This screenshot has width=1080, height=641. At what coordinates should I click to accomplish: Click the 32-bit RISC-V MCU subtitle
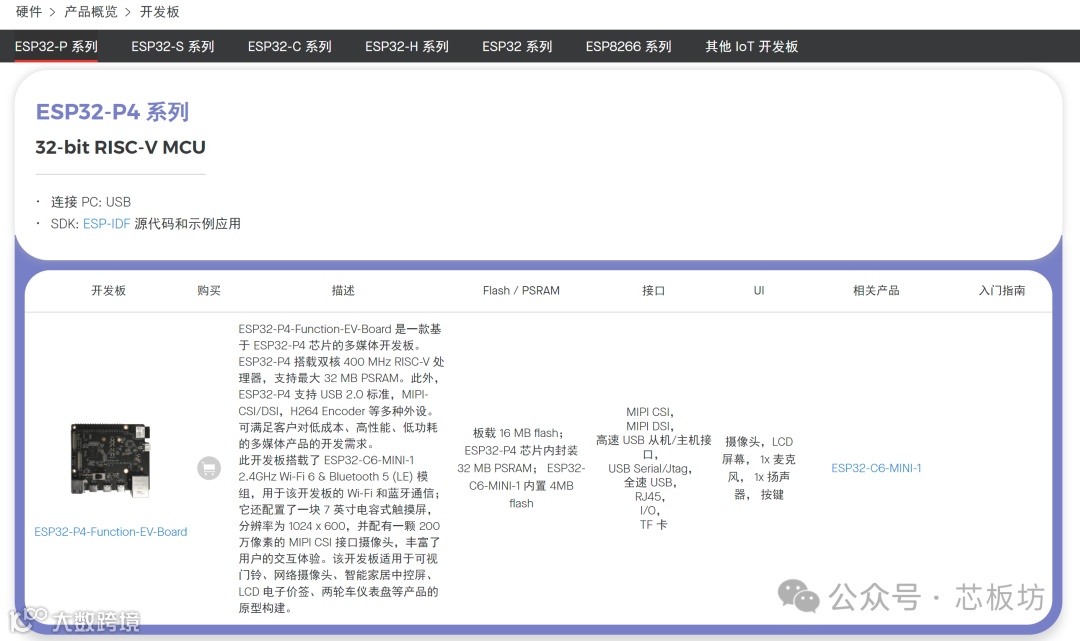(121, 147)
